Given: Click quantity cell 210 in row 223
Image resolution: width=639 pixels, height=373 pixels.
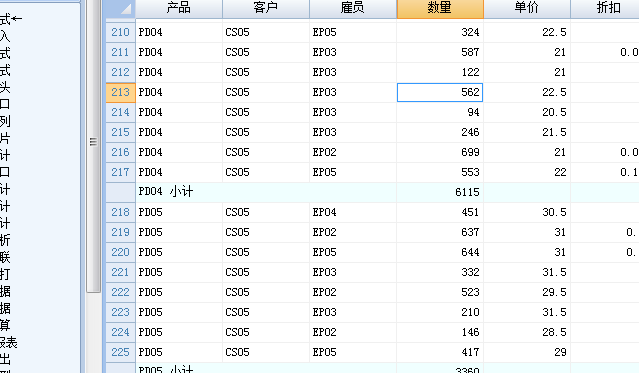Looking at the screenshot, I should coord(440,312).
